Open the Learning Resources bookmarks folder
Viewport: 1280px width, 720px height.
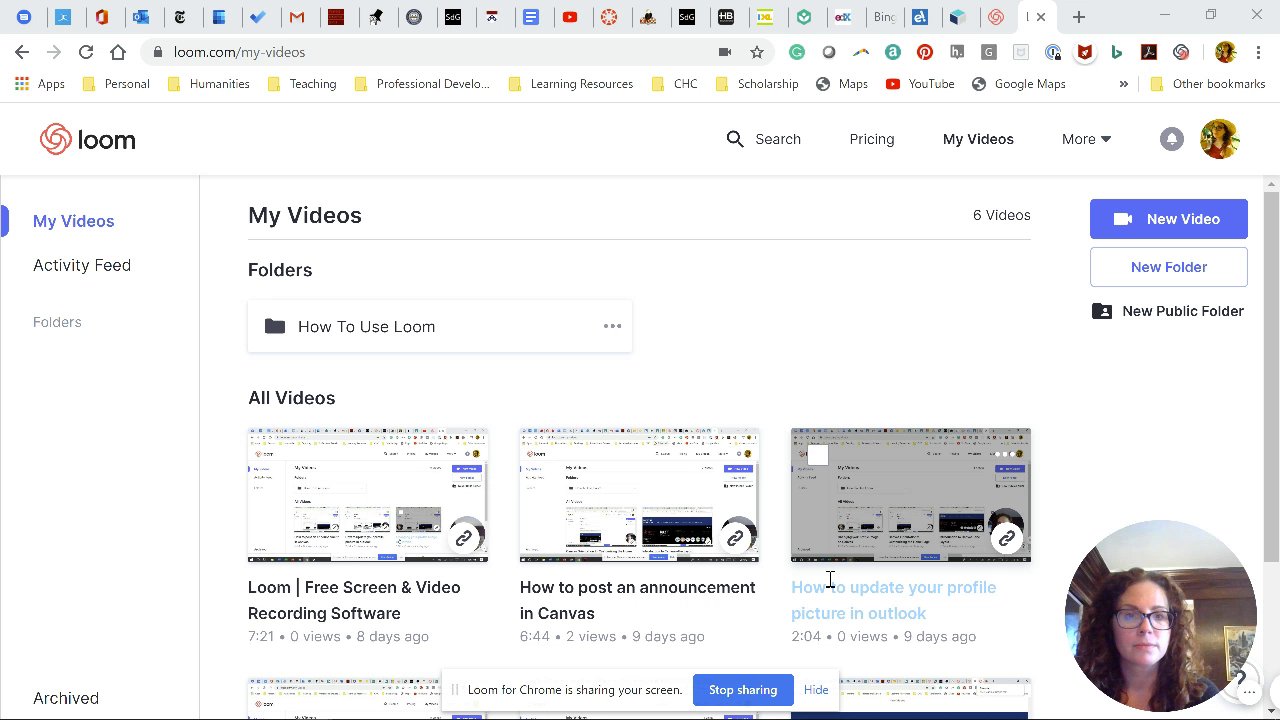point(571,84)
